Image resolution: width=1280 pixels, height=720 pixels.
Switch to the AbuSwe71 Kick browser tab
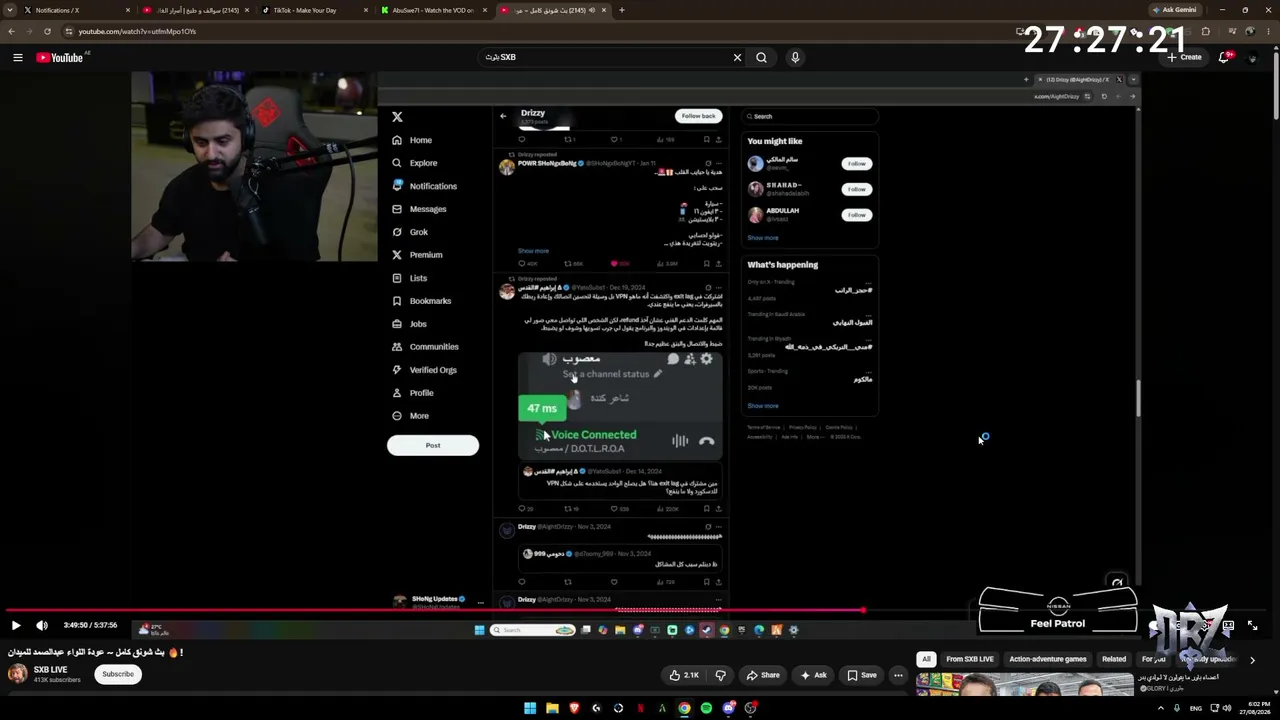435,10
